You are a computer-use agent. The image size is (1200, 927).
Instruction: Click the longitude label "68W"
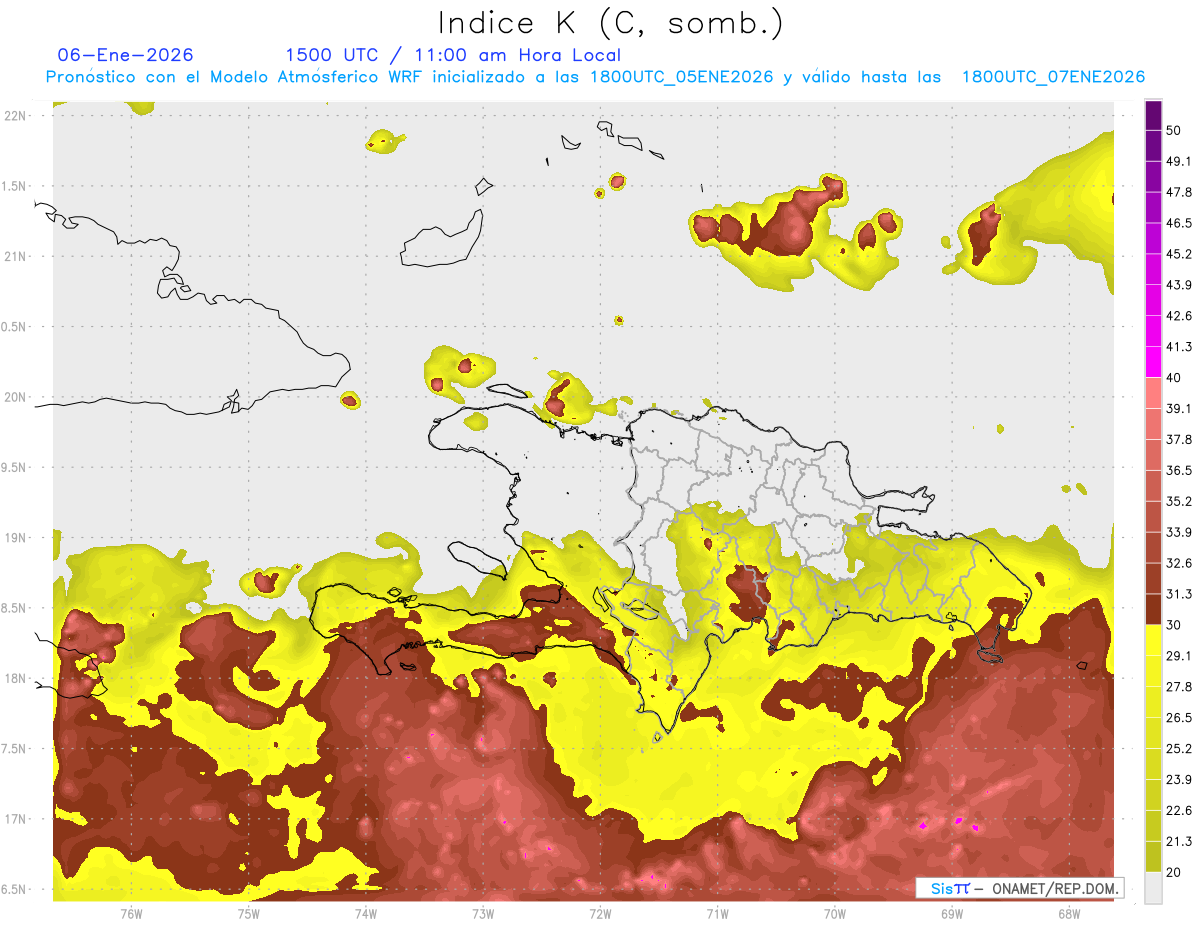[1068, 914]
